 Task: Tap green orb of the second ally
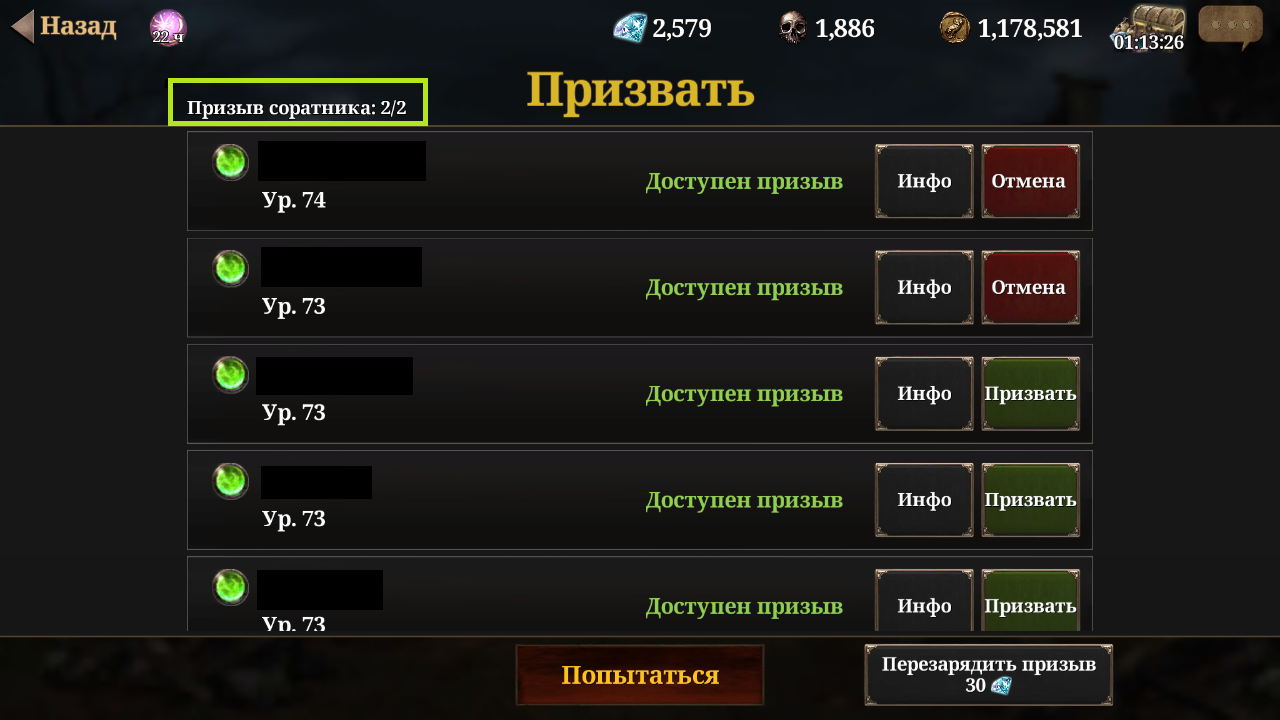coord(230,268)
